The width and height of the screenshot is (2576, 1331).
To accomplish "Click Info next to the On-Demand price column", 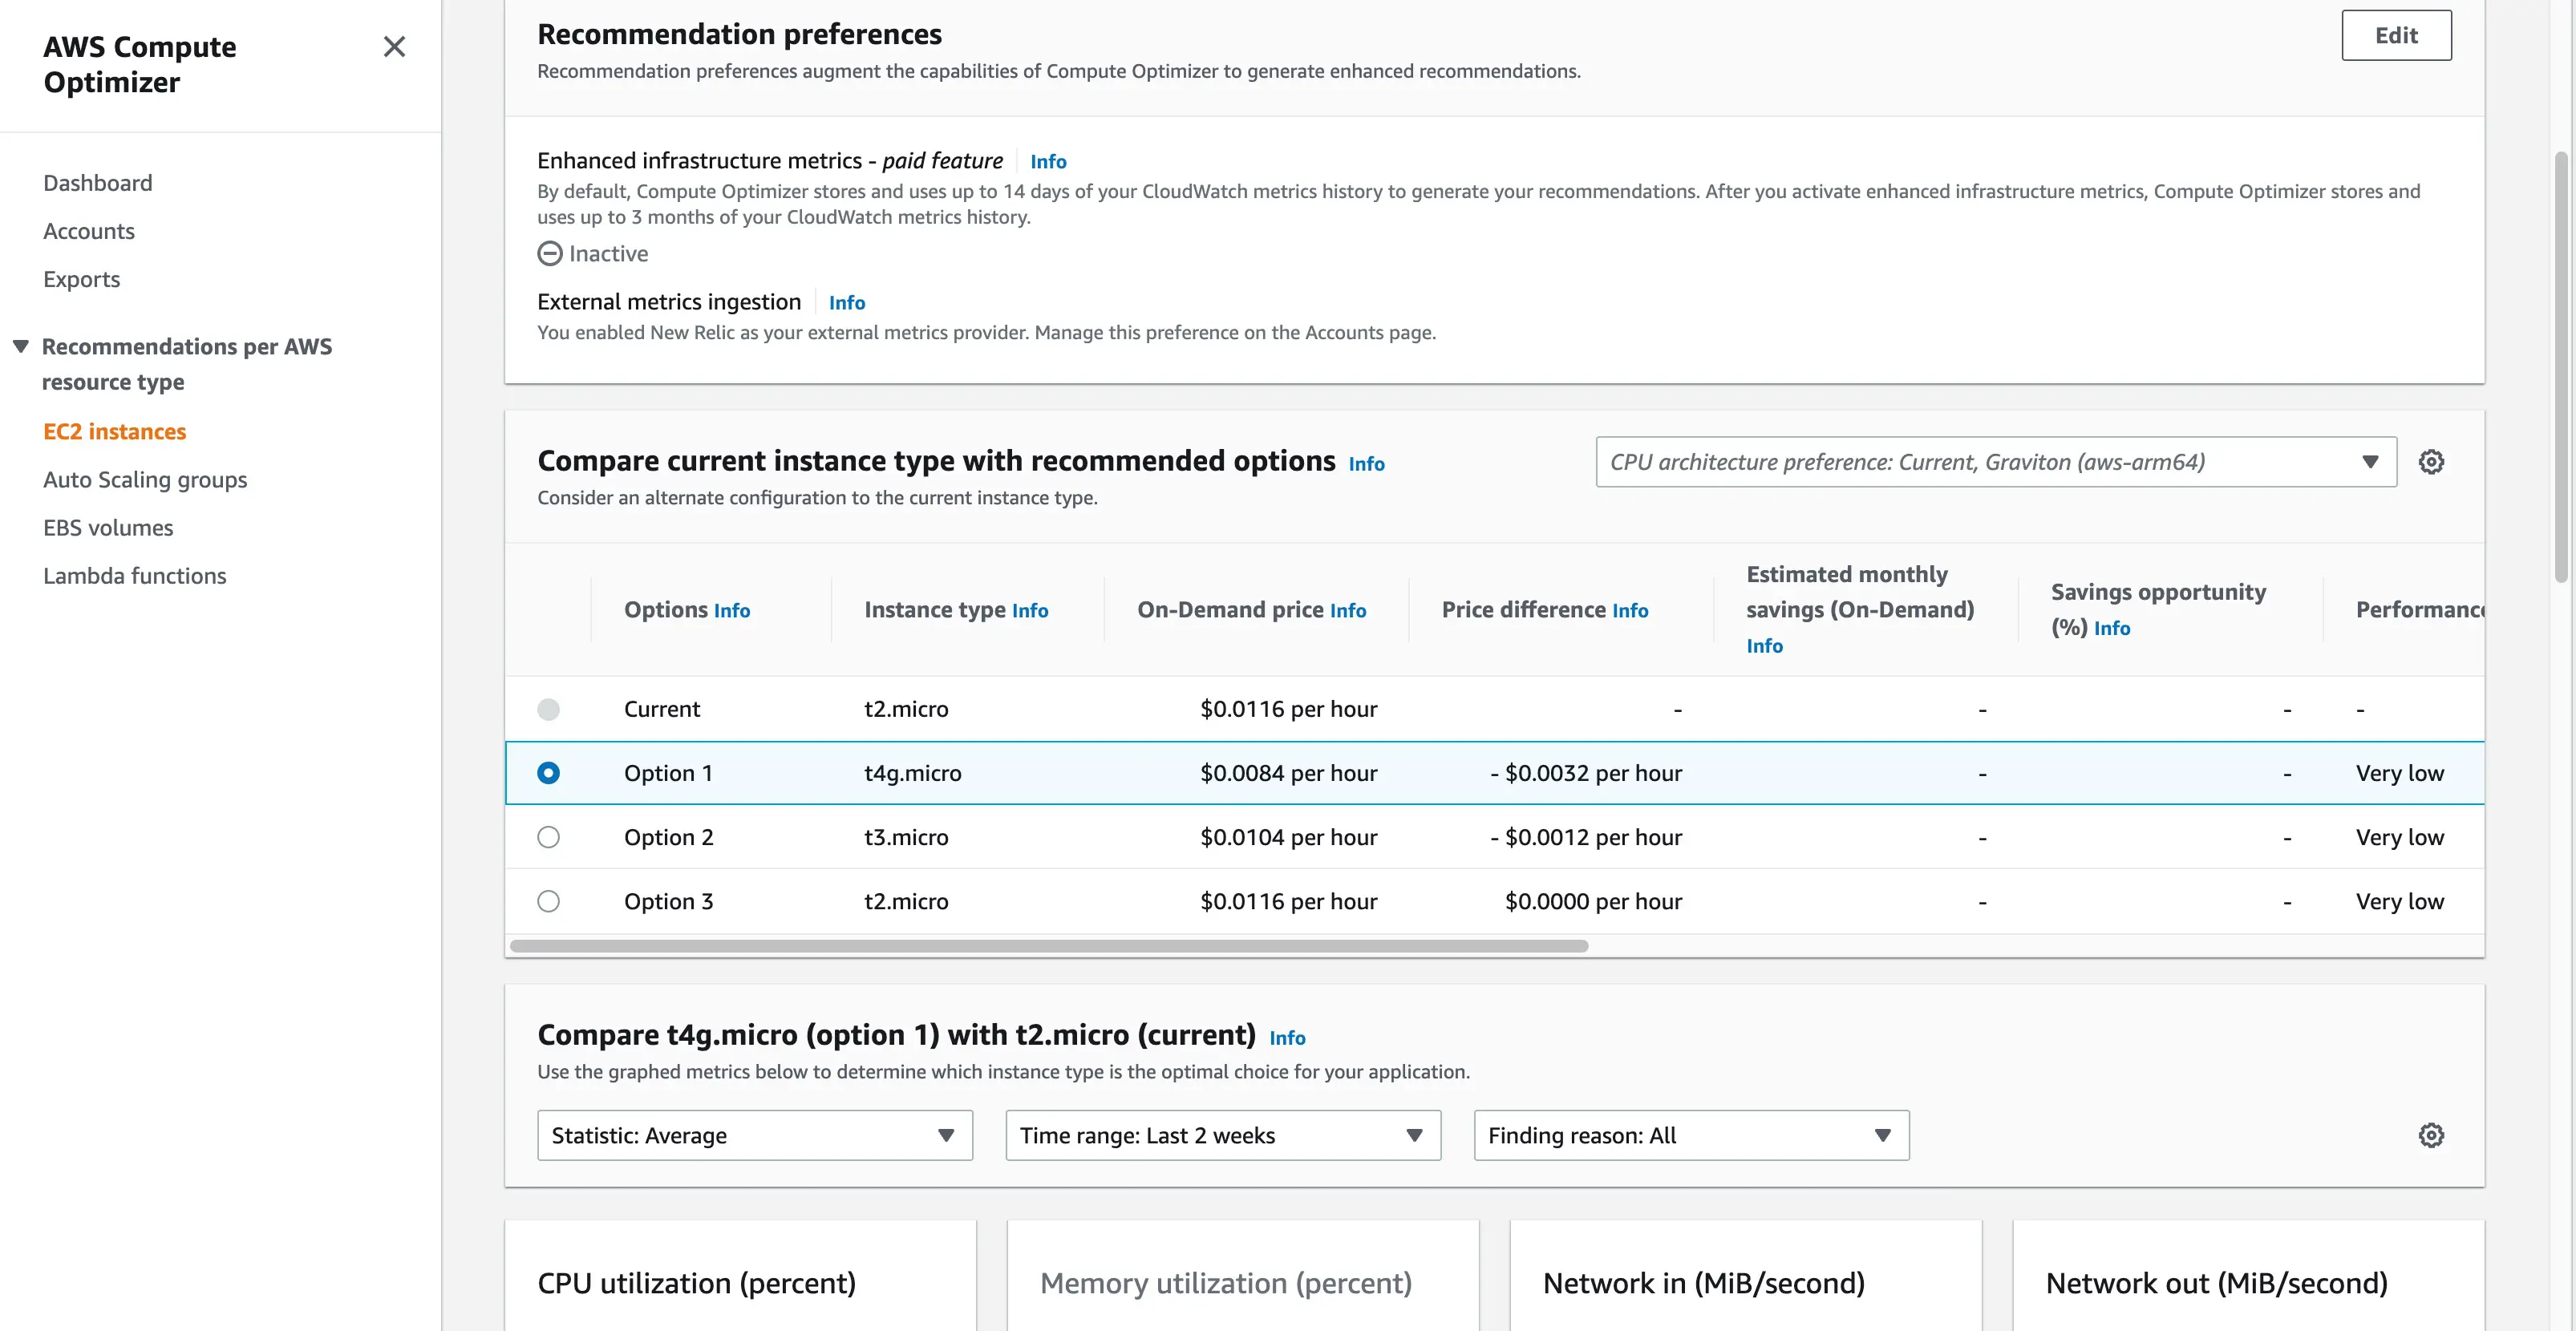I will point(1348,610).
